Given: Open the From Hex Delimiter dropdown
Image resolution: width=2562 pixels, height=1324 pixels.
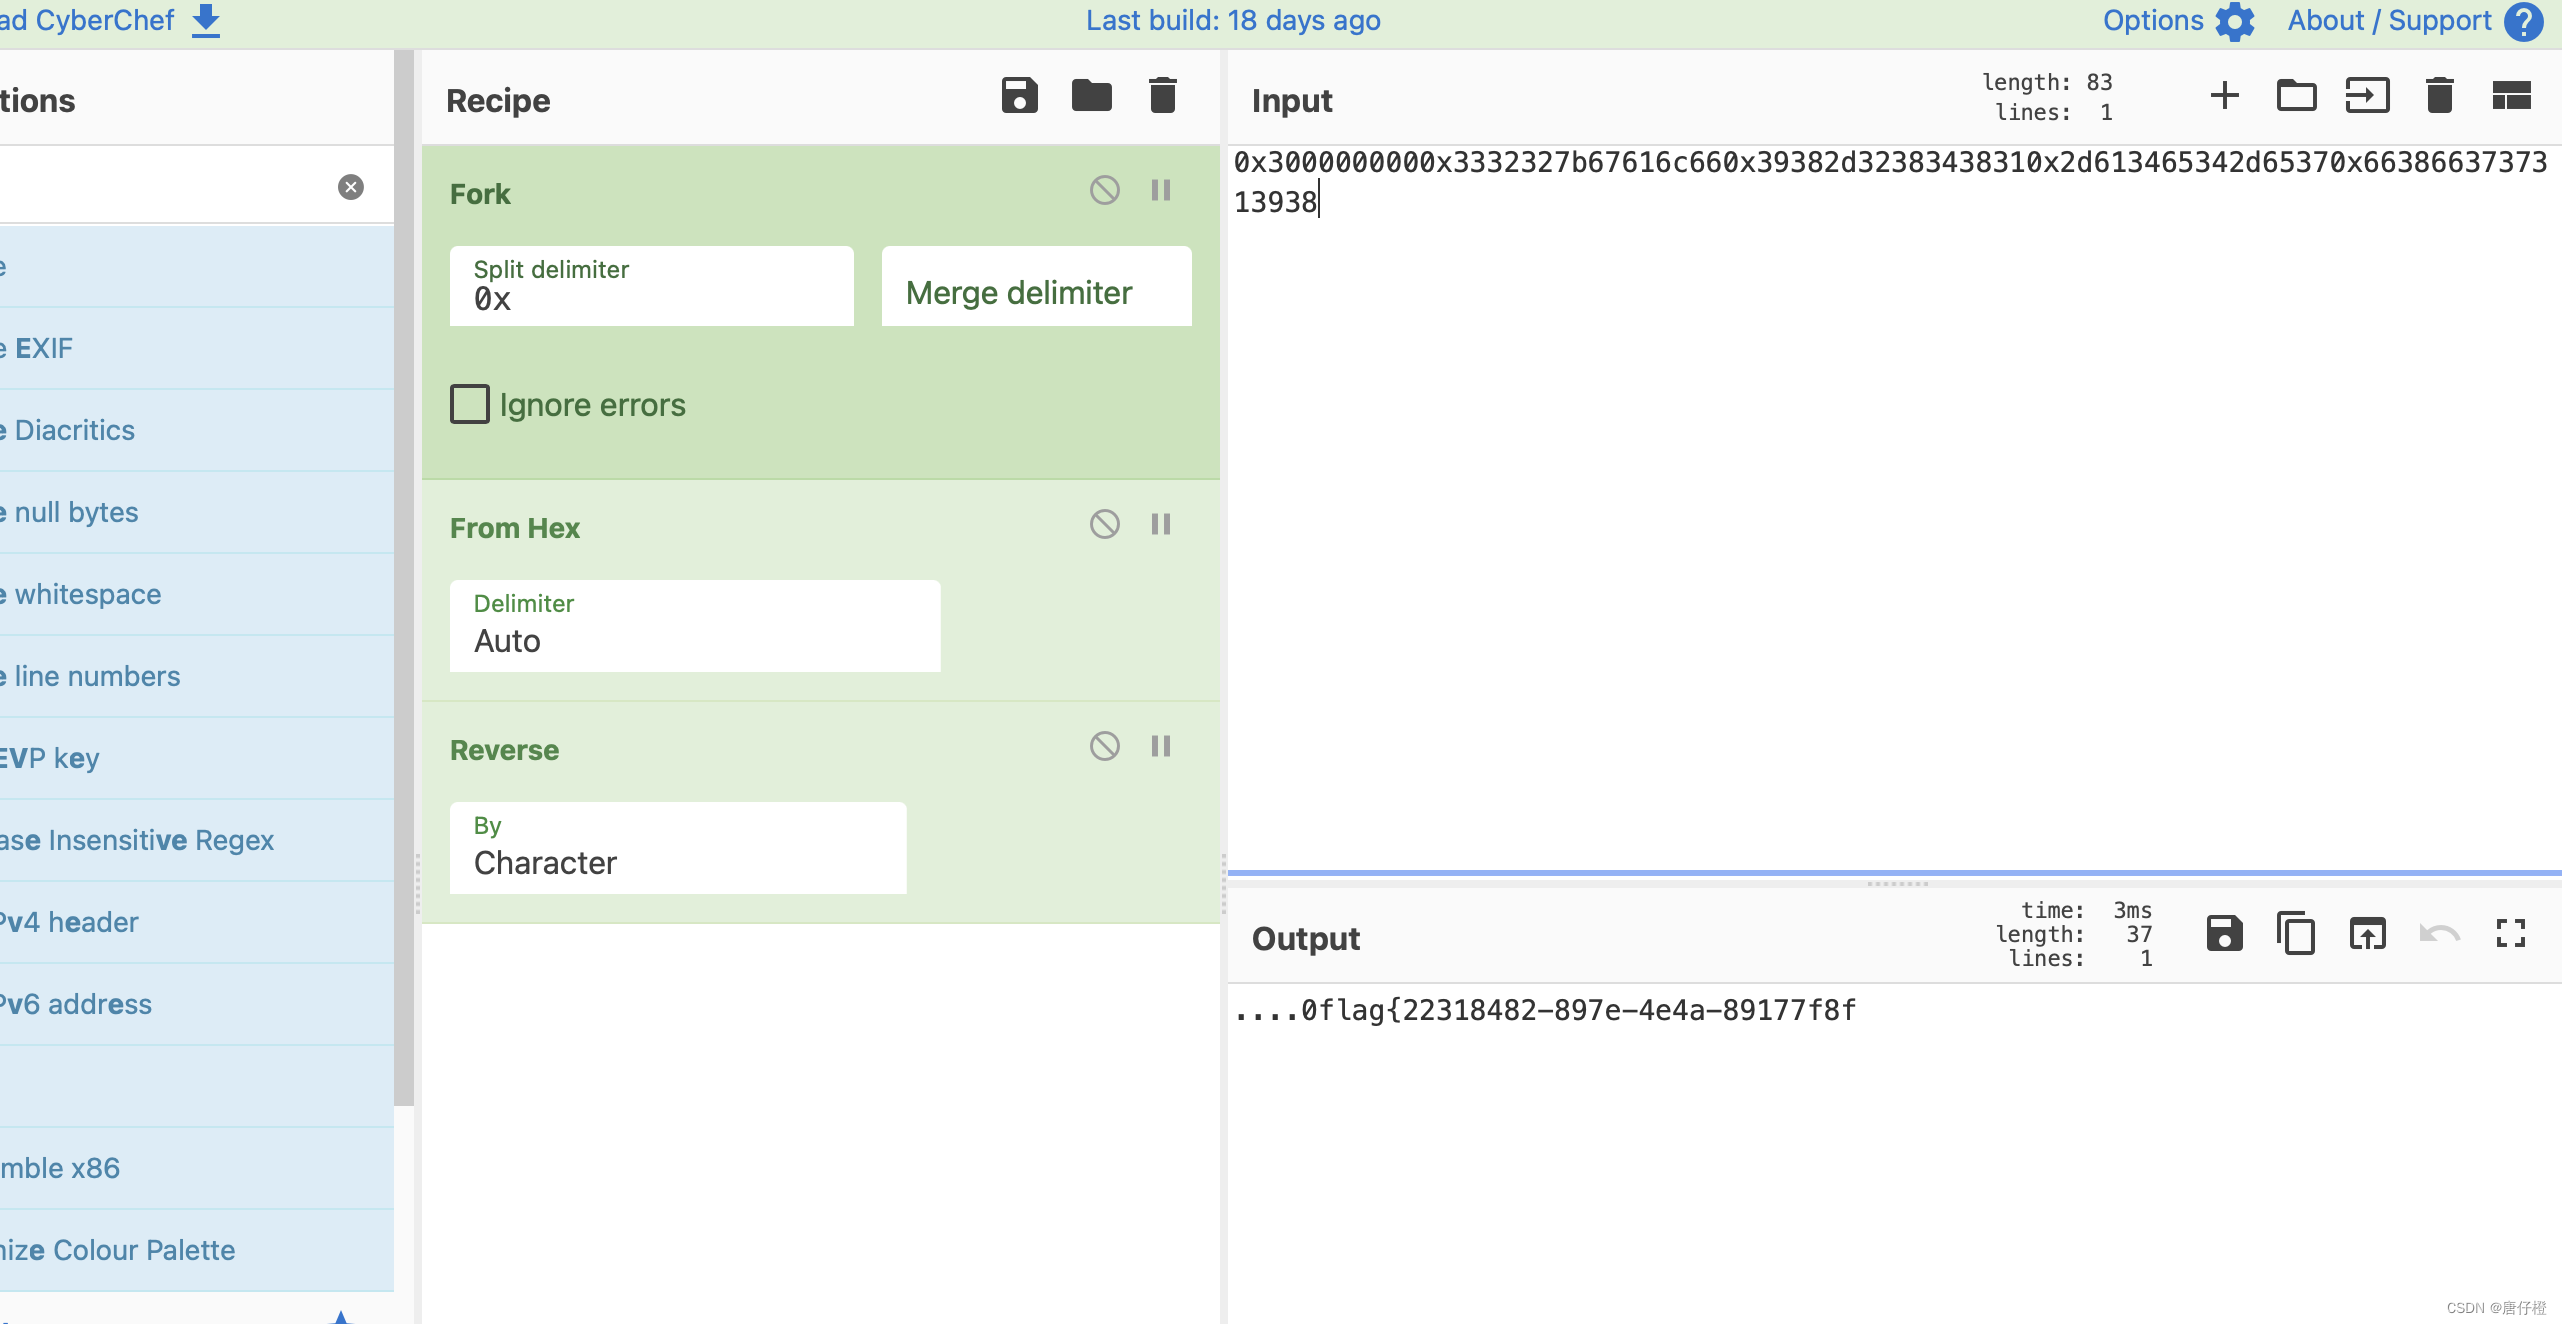Looking at the screenshot, I should point(694,626).
